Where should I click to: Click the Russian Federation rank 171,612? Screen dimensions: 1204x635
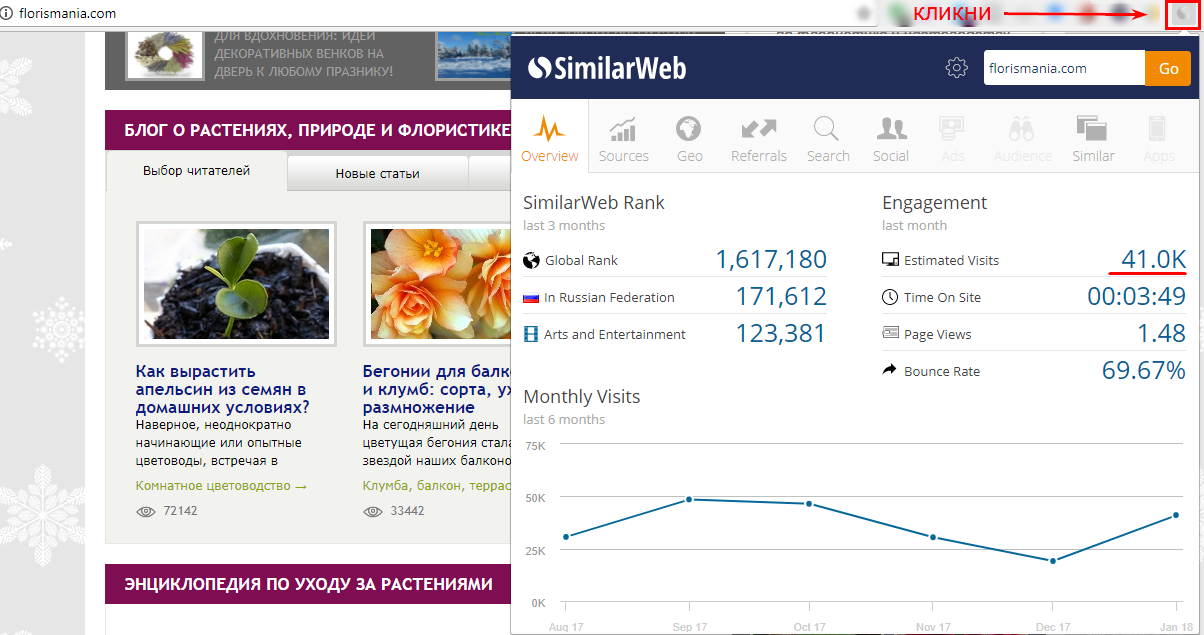pos(781,297)
